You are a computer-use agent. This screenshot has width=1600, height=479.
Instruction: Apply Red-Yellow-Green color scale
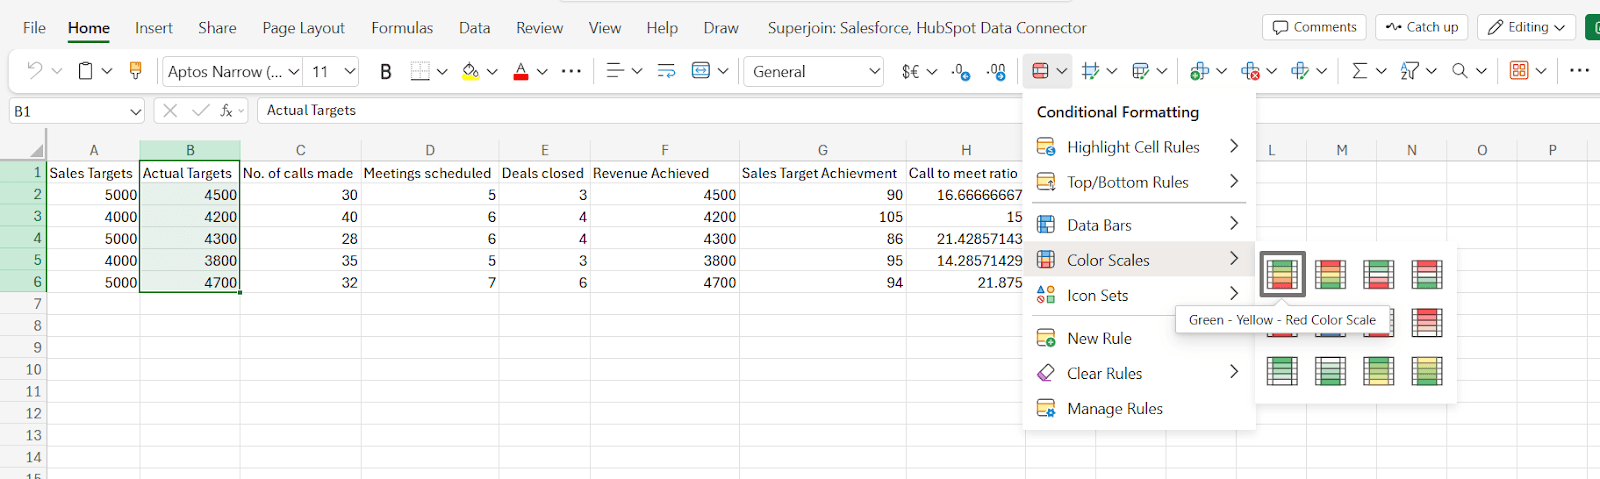[x=1330, y=274]
